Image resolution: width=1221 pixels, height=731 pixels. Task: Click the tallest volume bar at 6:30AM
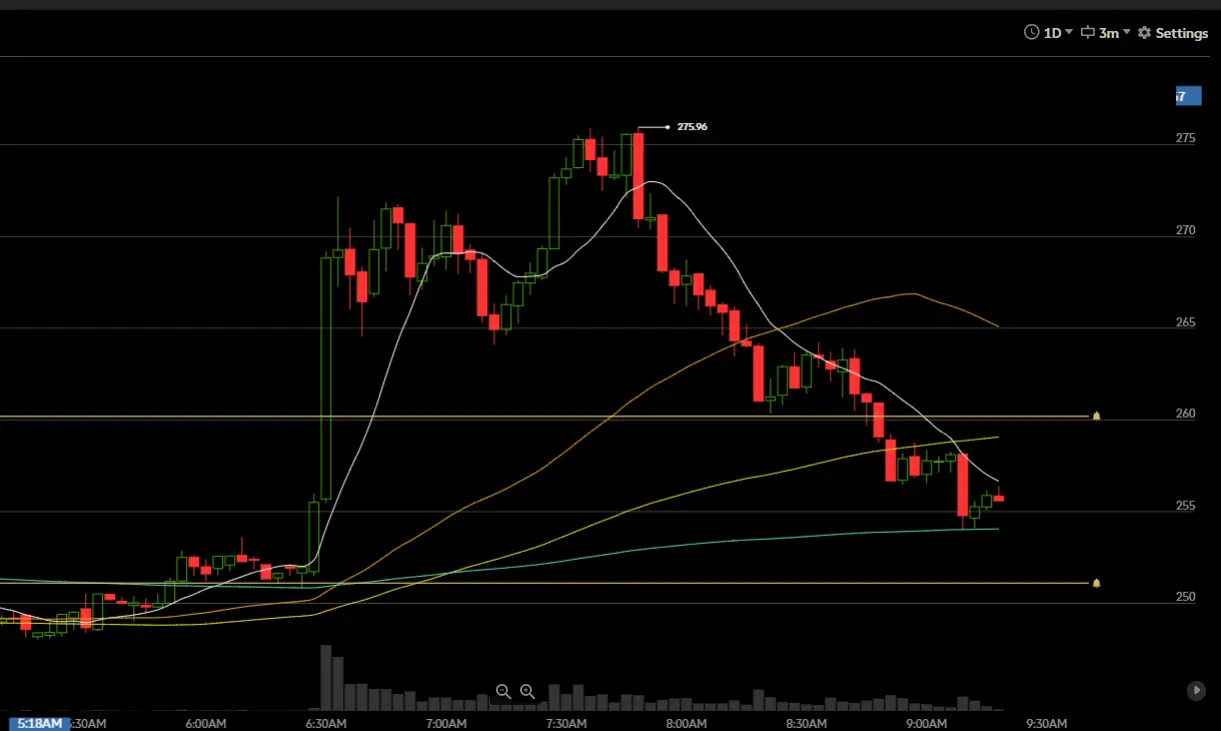point(326,677)
